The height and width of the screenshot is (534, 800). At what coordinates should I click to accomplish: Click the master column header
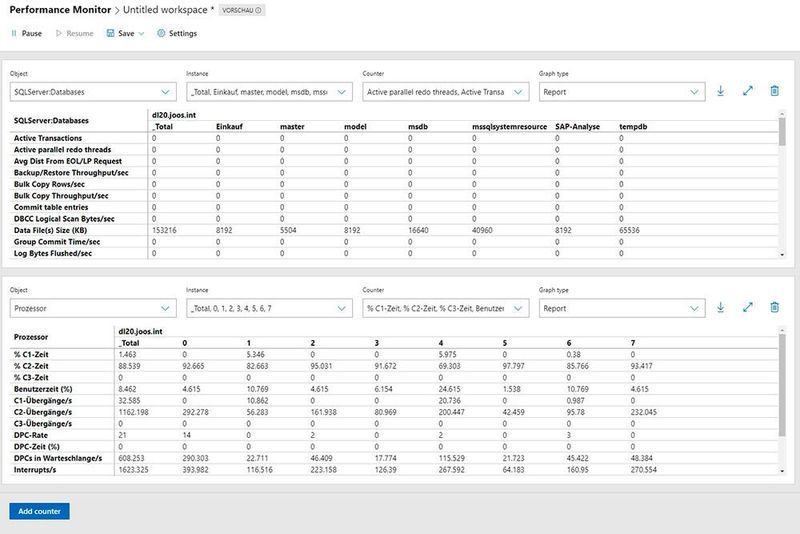click(292, 126)
